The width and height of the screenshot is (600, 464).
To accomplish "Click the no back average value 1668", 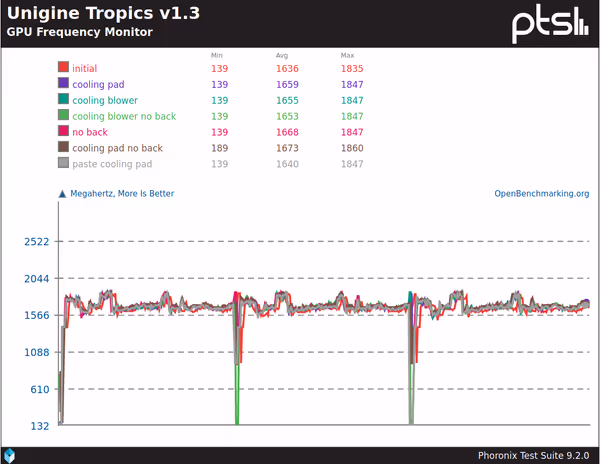I will 287,132.
